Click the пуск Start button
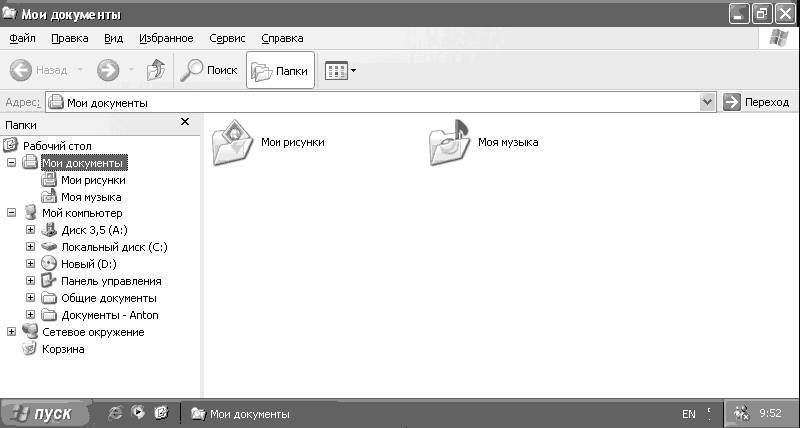 [45, 414]
